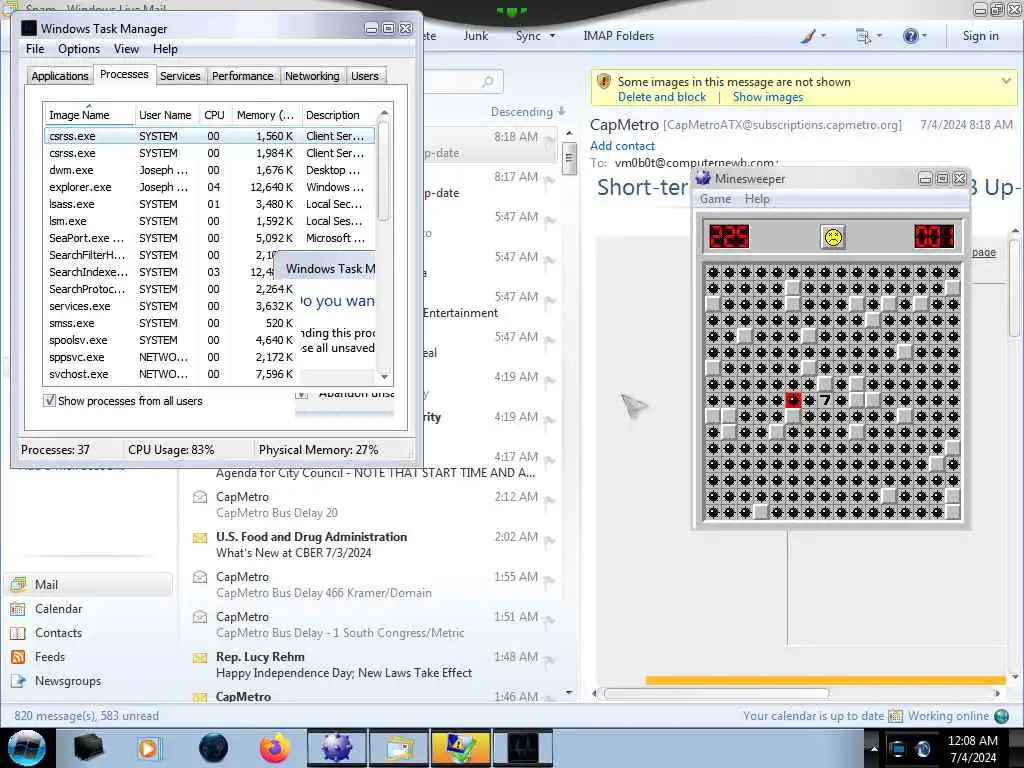This screenshot has height=768, width=1024.
Task: Switch to Task Manager taskbar button
Action: point(522,748)
